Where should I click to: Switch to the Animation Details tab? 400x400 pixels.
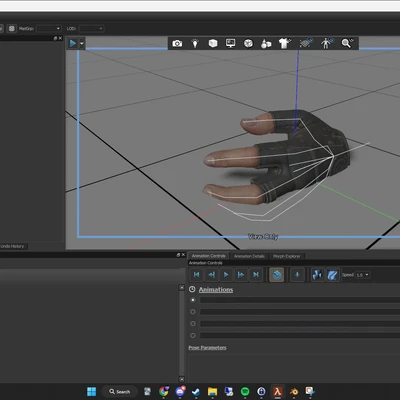pos(249,256)
